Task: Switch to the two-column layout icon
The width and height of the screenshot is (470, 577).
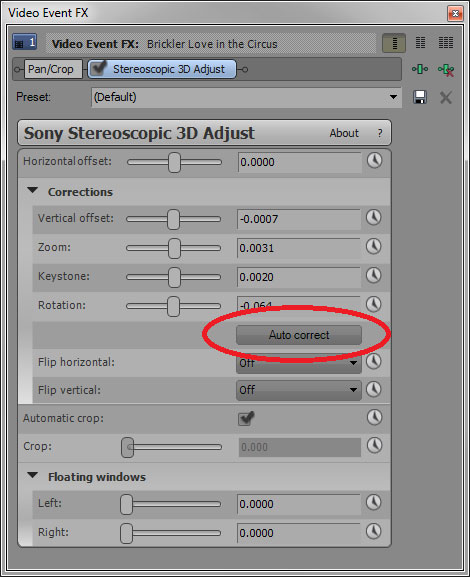Action: coord(420,43)
